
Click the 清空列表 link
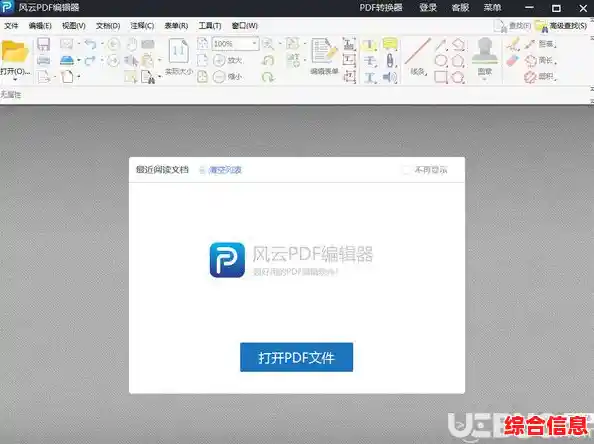pos(225,170)
